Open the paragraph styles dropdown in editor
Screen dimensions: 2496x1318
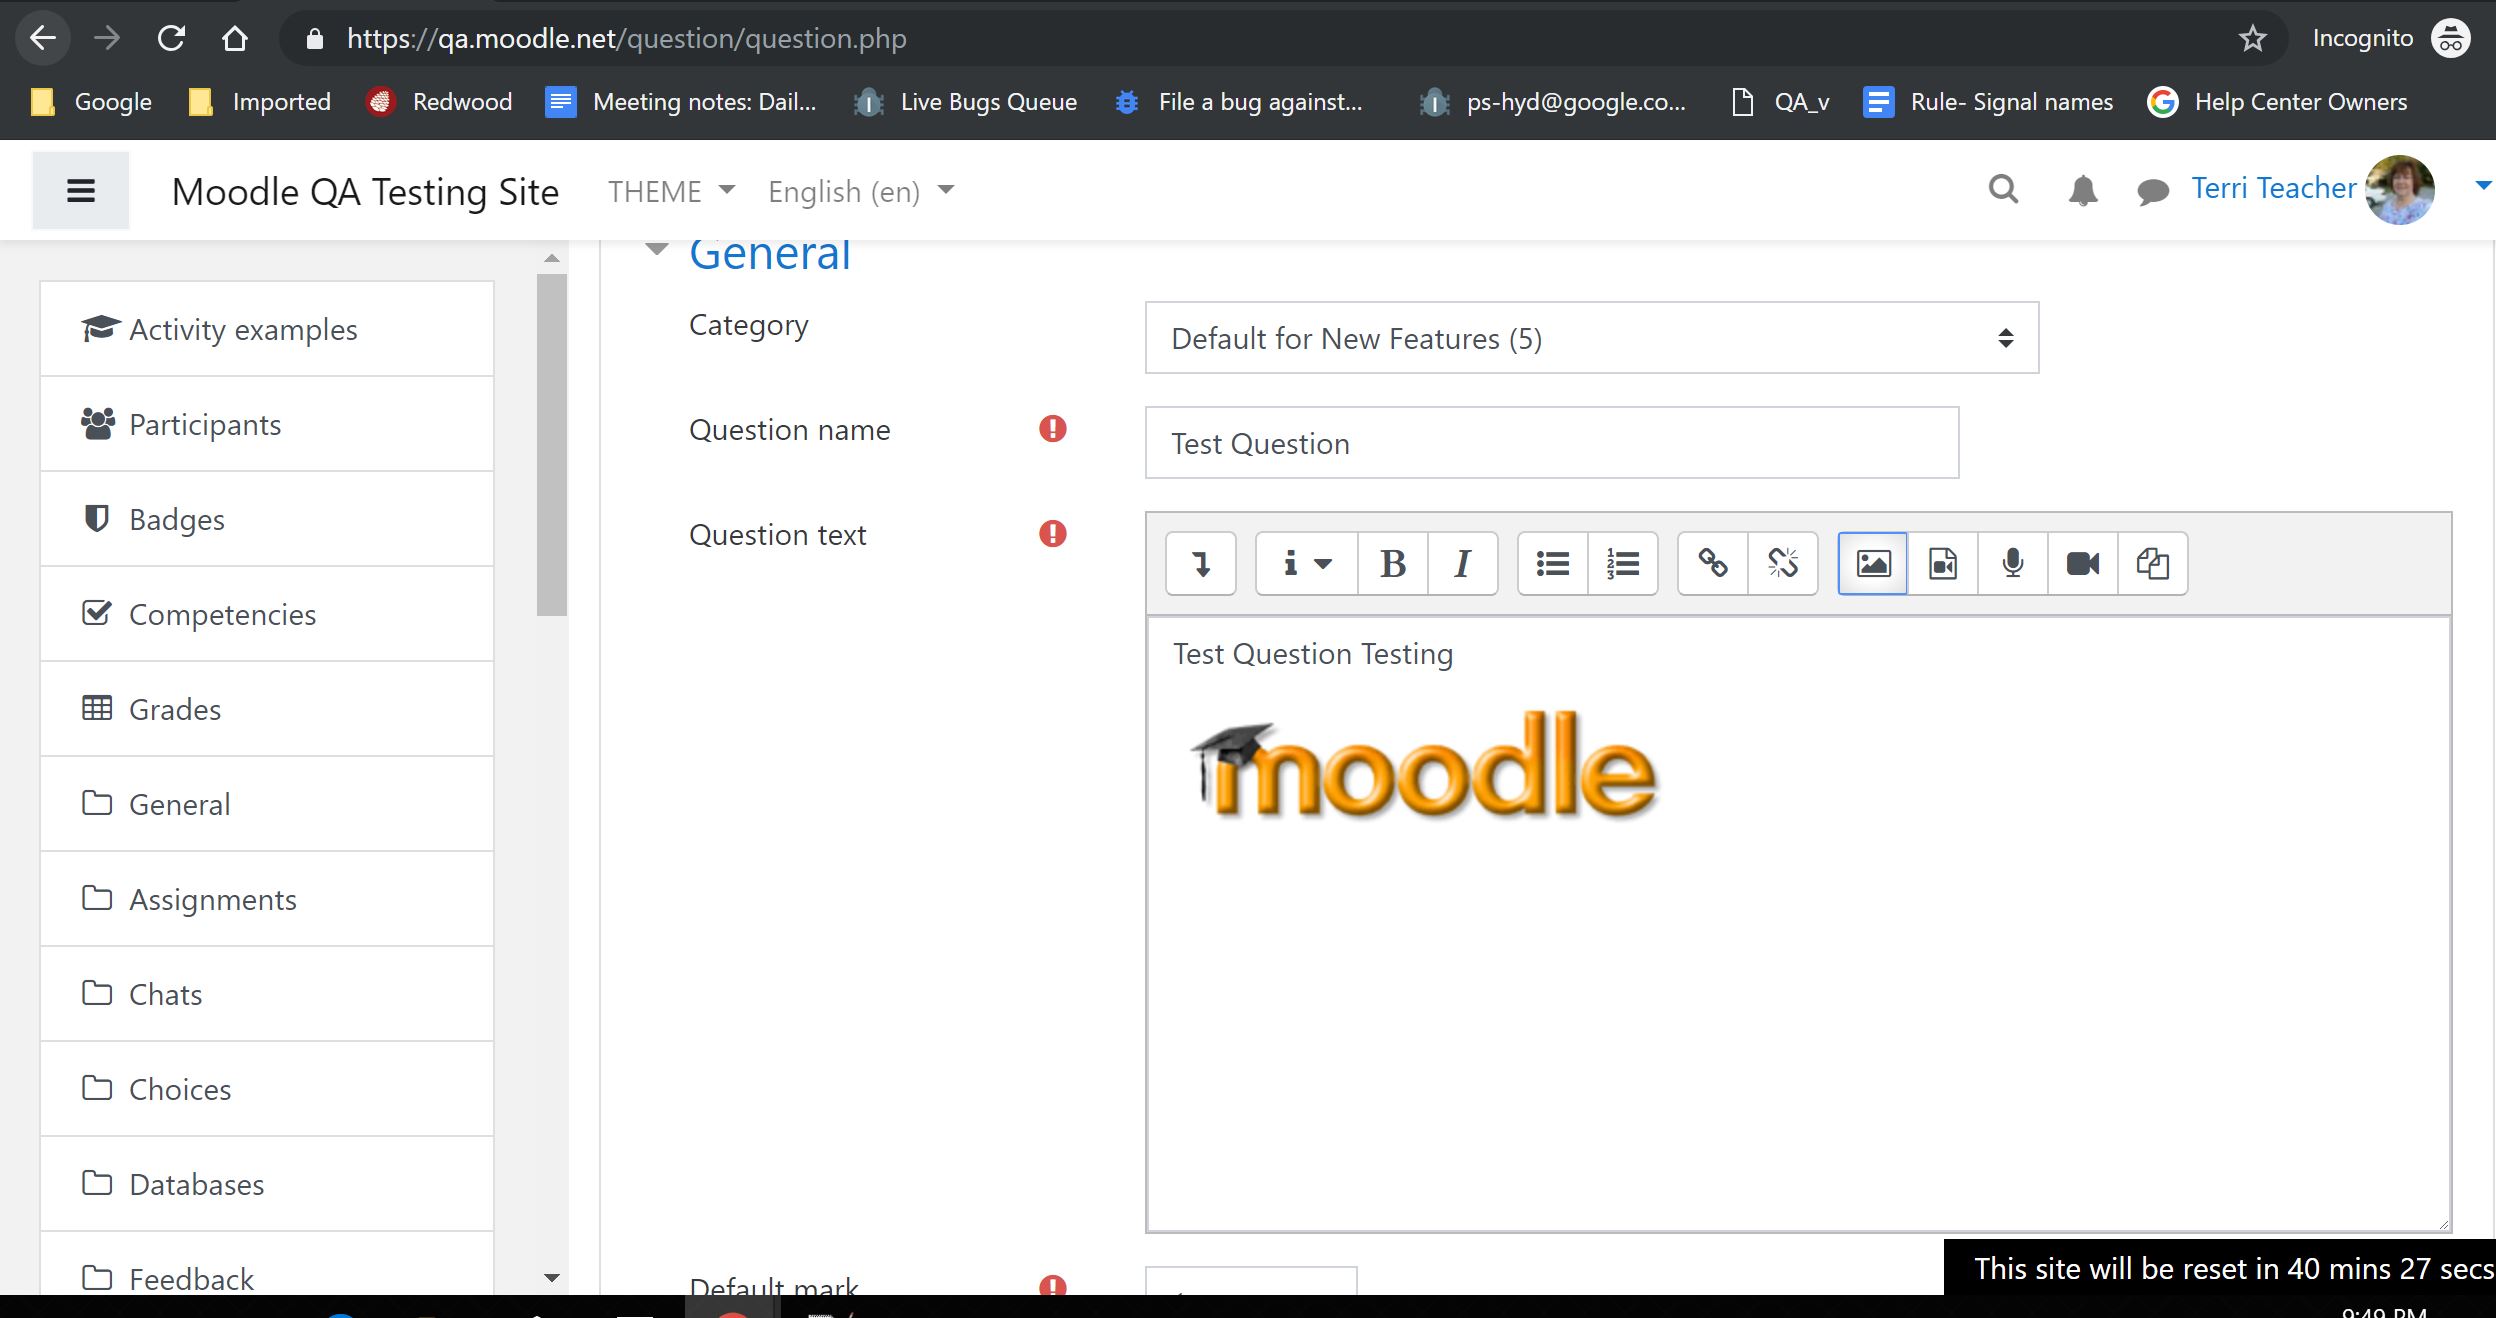pos(1307,564)
